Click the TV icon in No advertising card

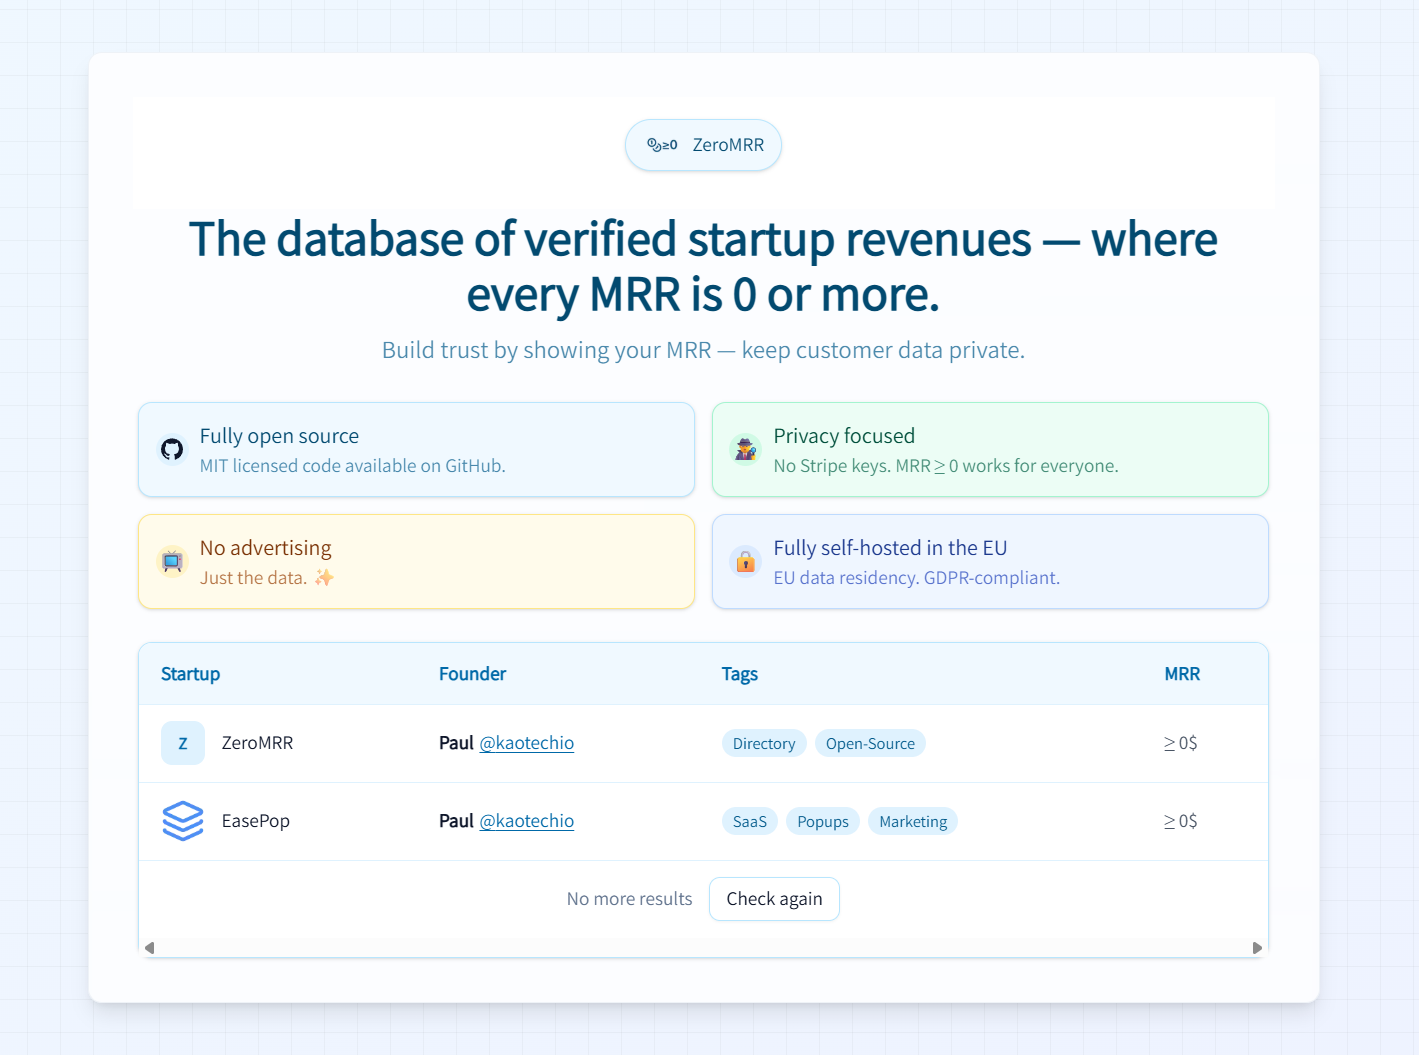tap(172, 562)
